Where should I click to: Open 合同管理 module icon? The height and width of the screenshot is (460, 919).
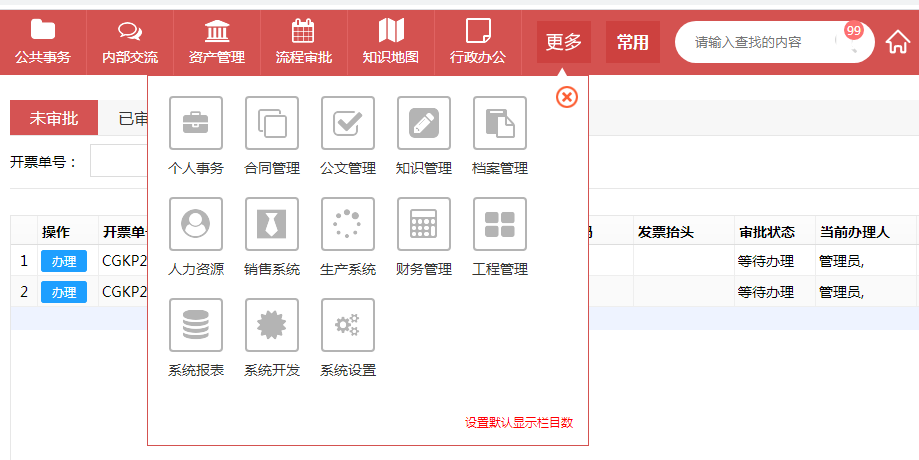click(x=272, y=124)
